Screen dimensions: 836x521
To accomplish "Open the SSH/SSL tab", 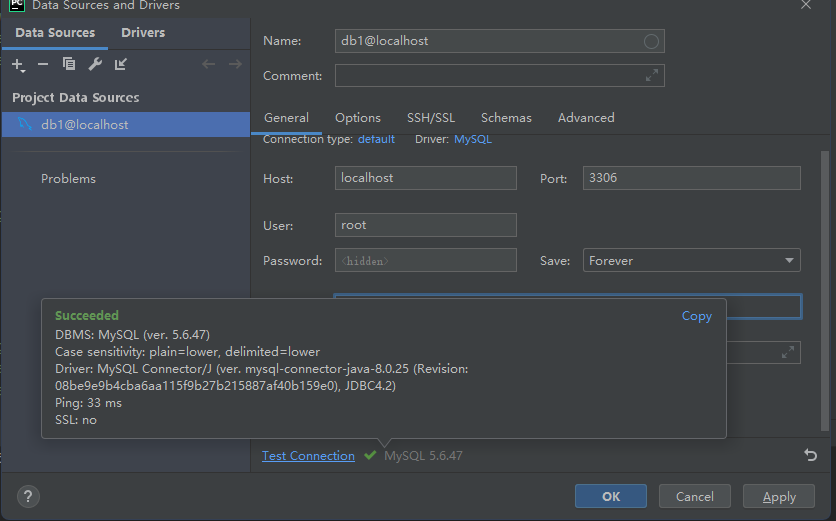I will pyautogui.click(x=430, y=118).
